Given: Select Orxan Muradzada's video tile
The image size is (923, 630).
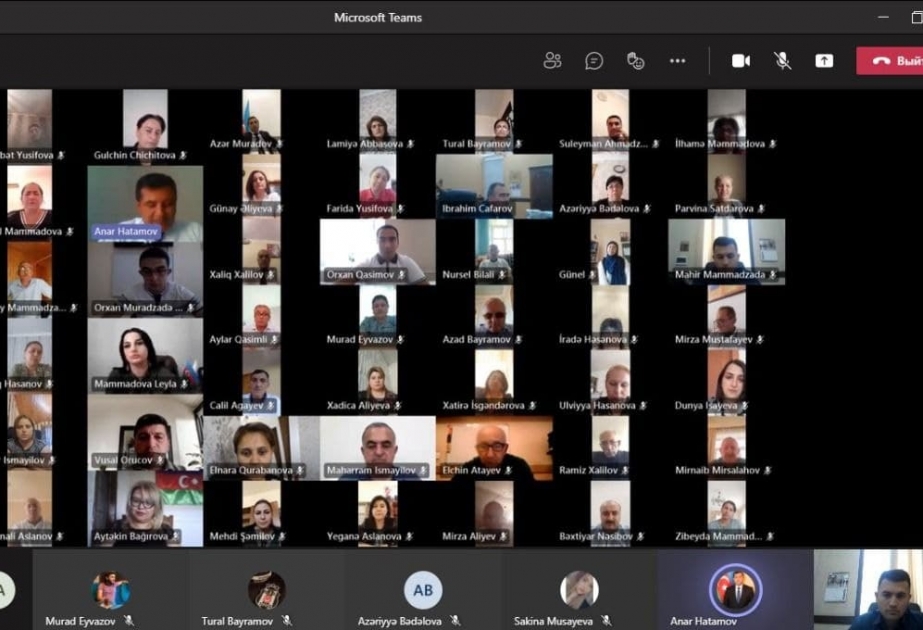Looking at the screenshot, I should (x=145, y=280).
